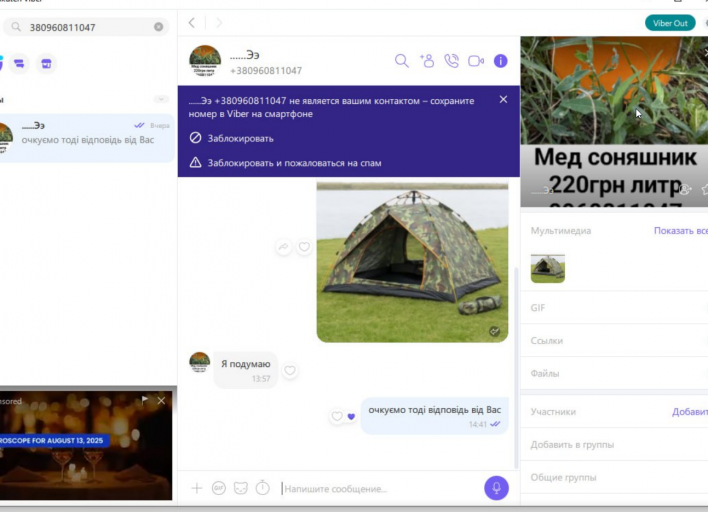Clear the search field with the X icon
The image size is (708, 512).
click(158, 27)
